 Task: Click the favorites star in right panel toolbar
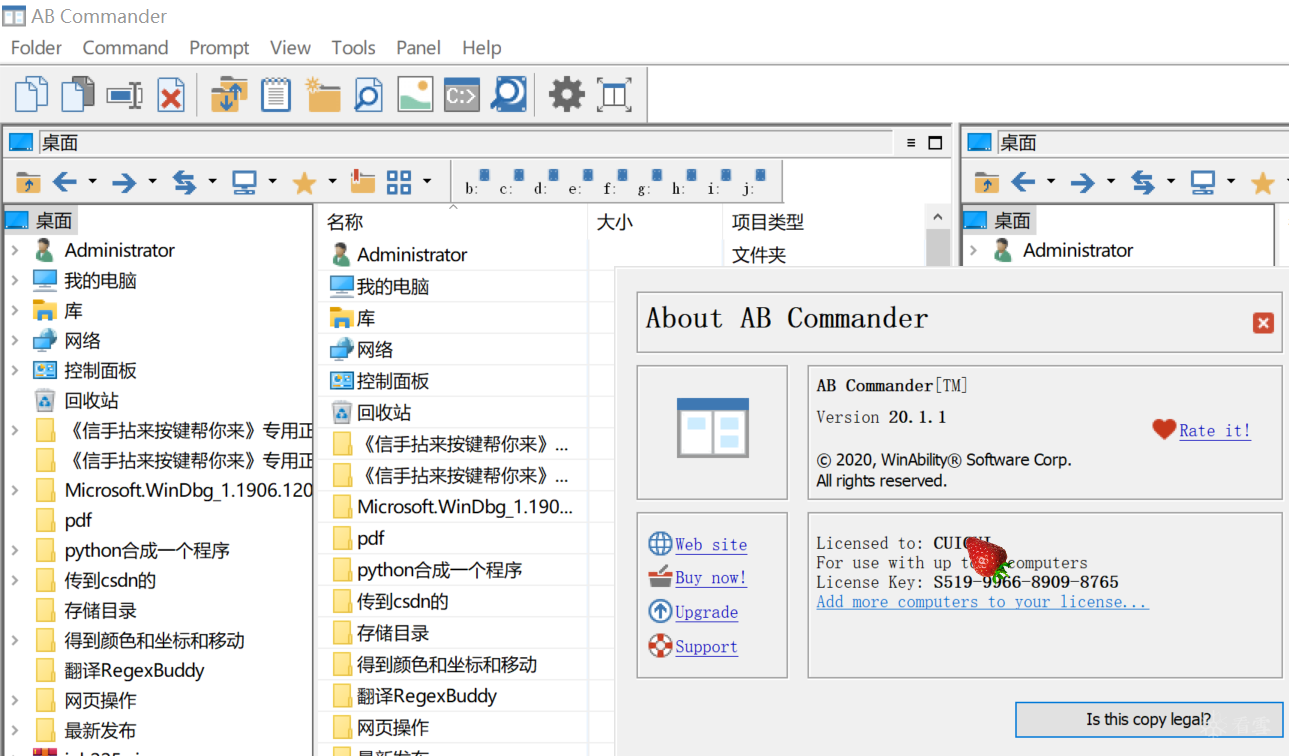1263,182
